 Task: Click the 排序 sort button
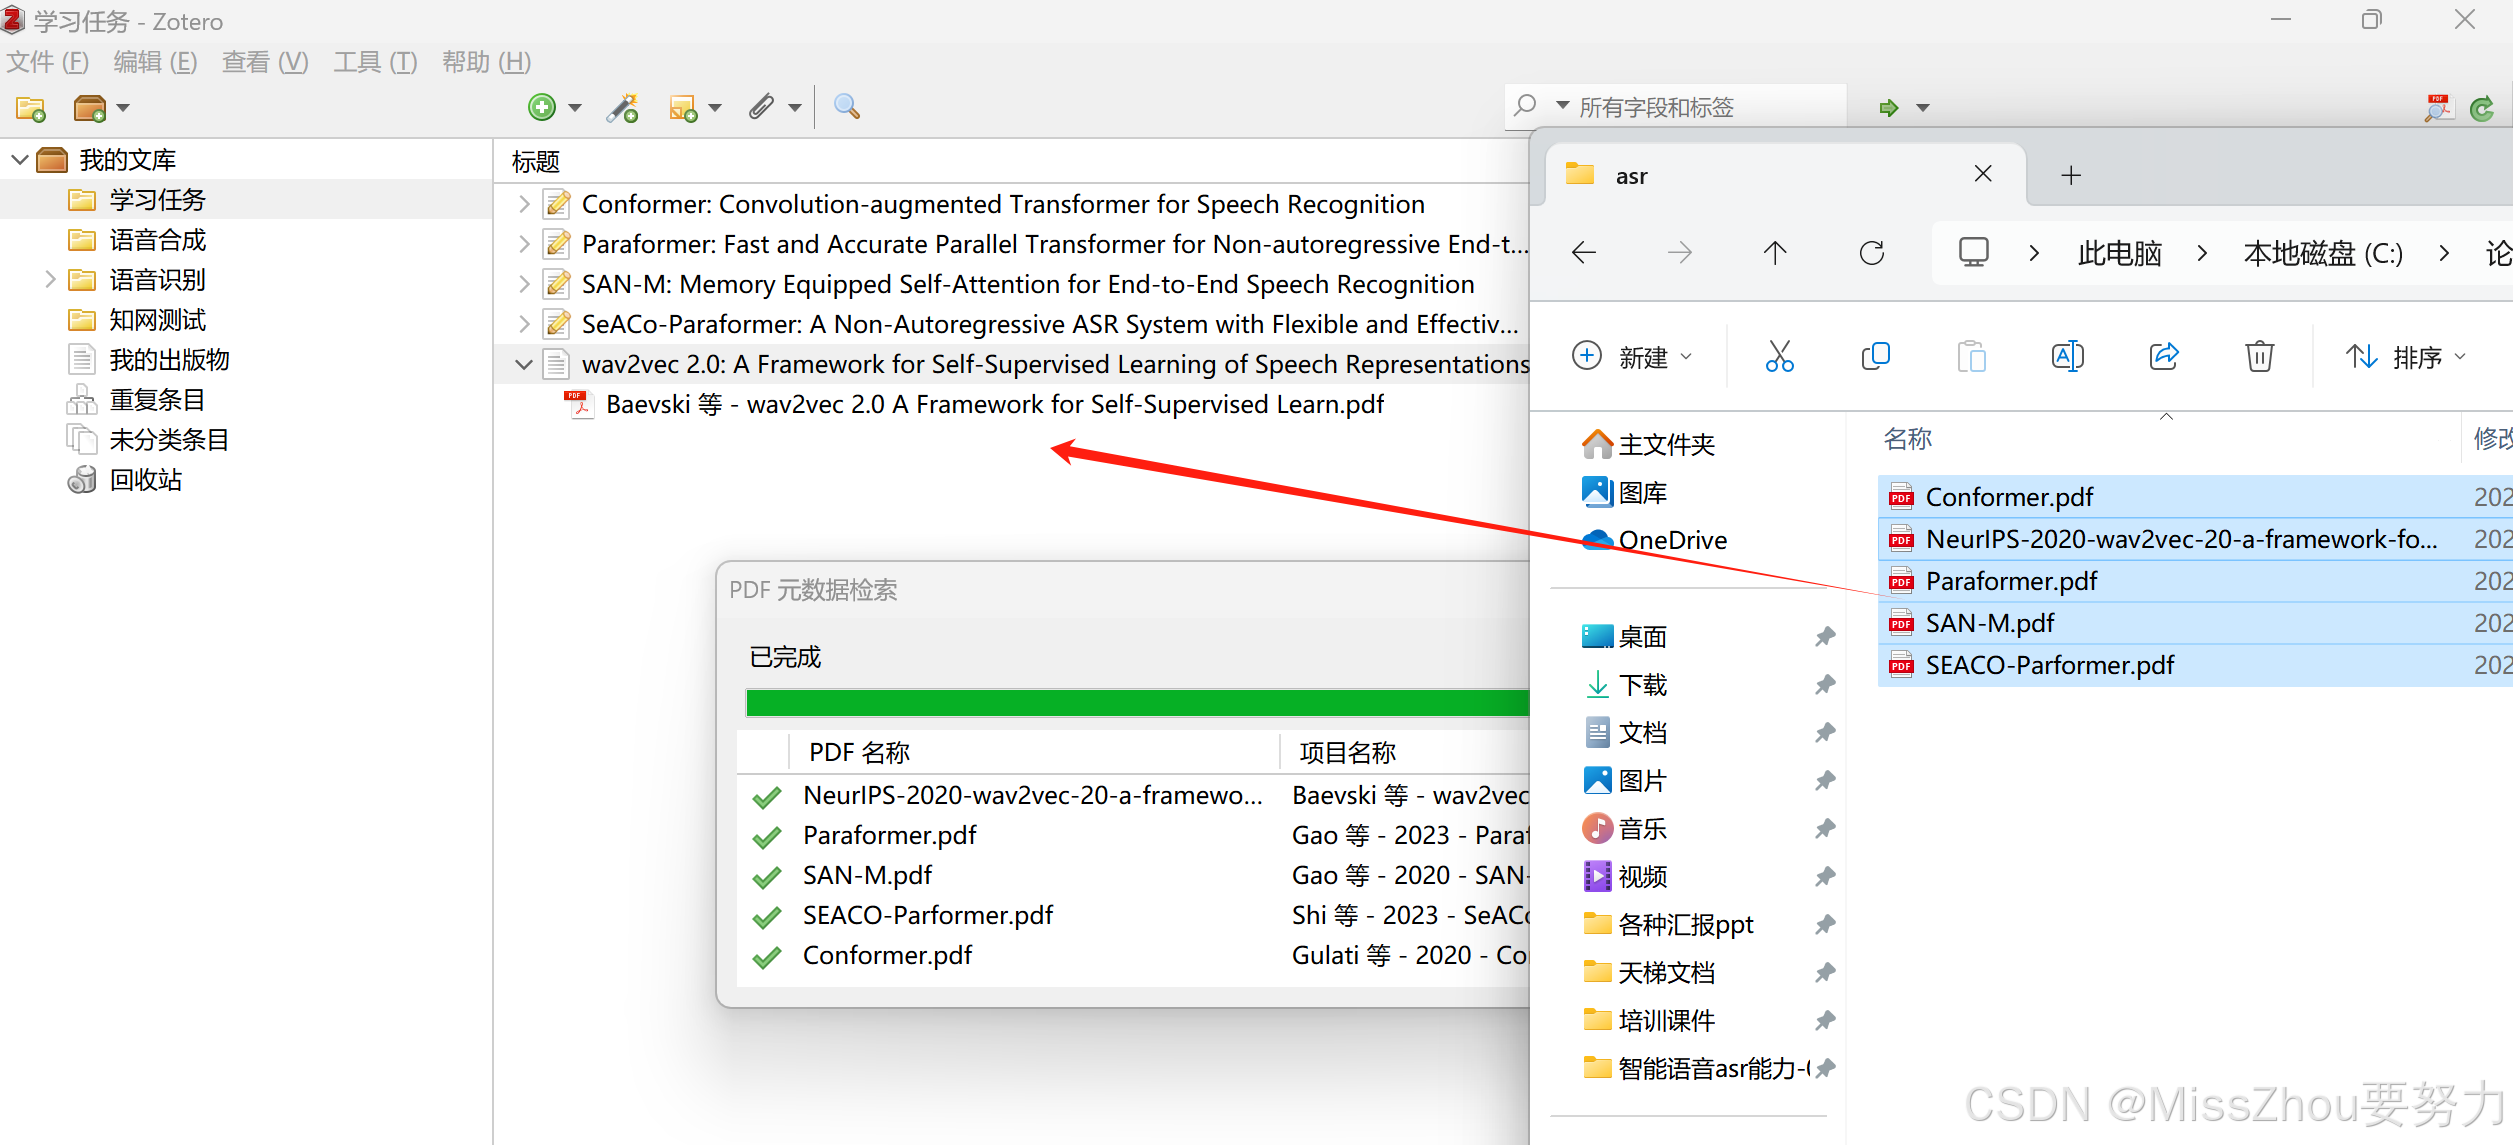pos(2405,356)
